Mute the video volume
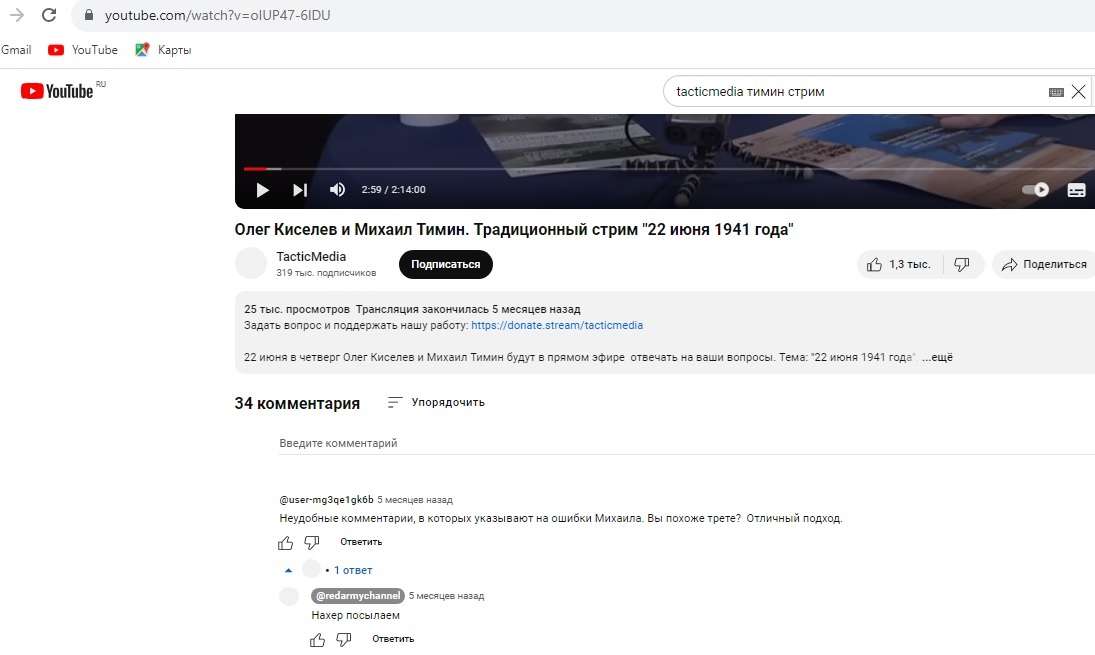This screenshot has height=655, width=1095. pos(337,189)
